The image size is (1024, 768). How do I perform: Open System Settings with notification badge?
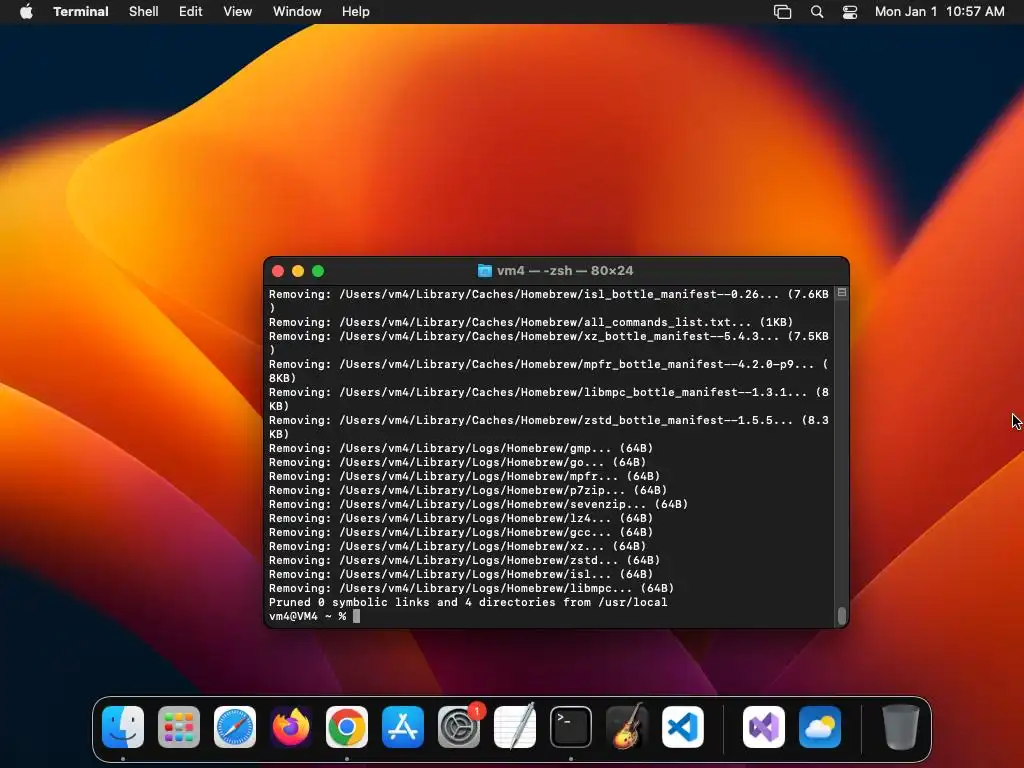(x=459, y=727)
